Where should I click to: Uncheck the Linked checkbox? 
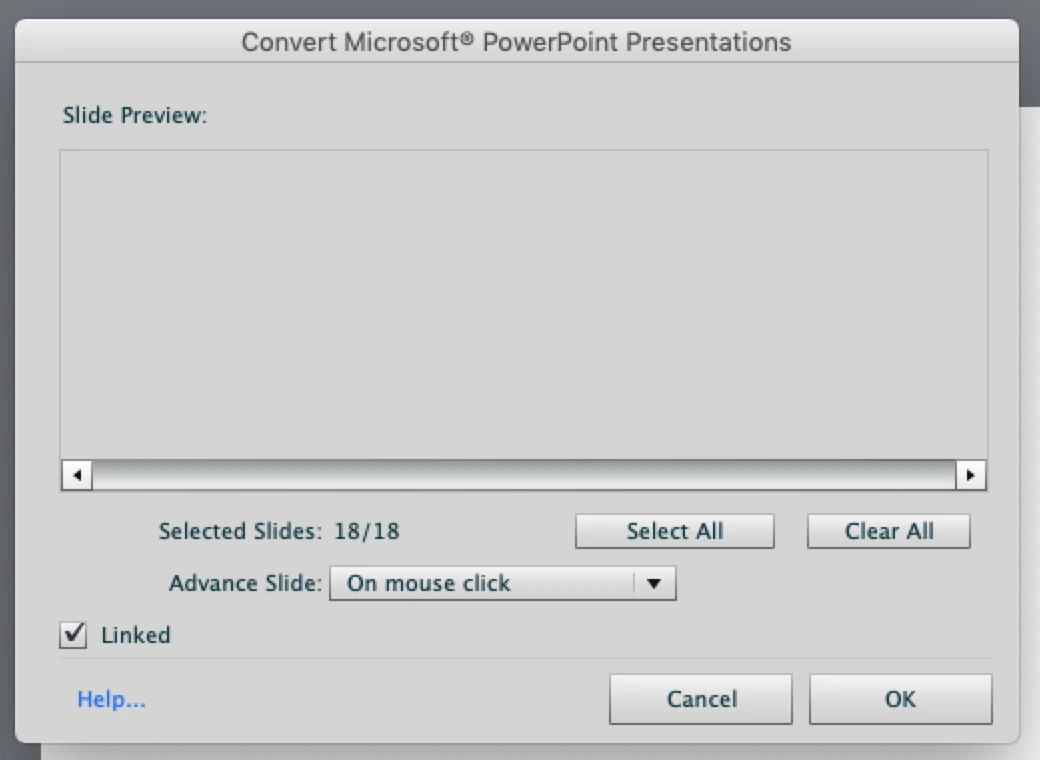tap(73, 635)
